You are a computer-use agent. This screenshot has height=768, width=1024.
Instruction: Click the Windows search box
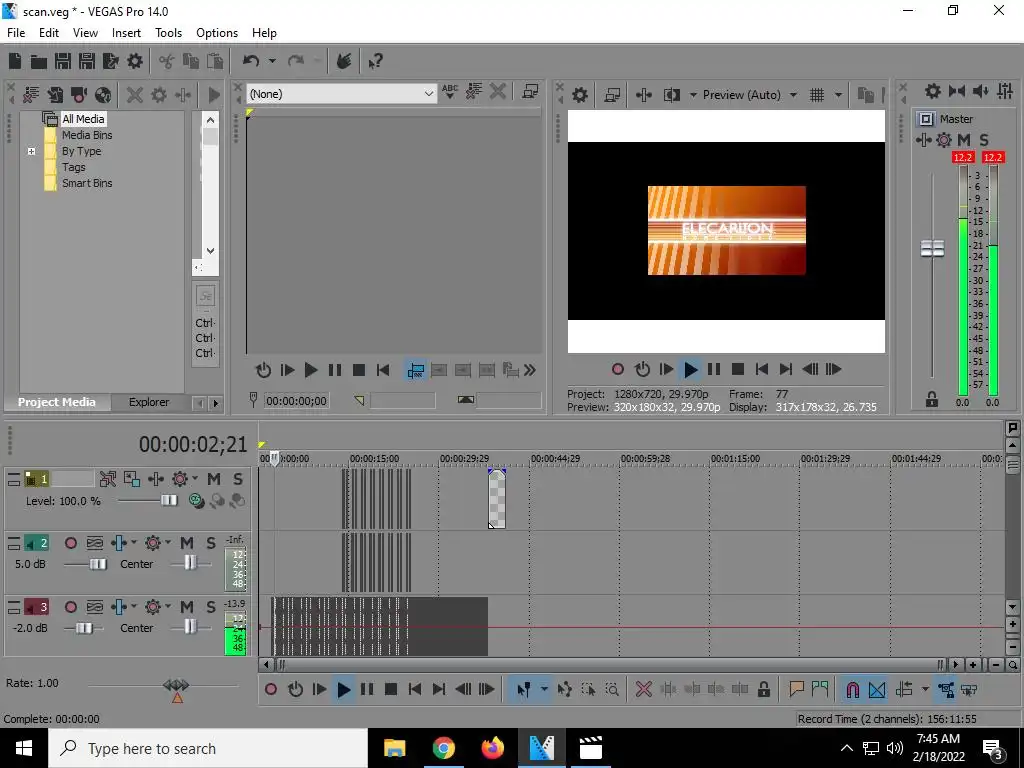click(208, 748)
